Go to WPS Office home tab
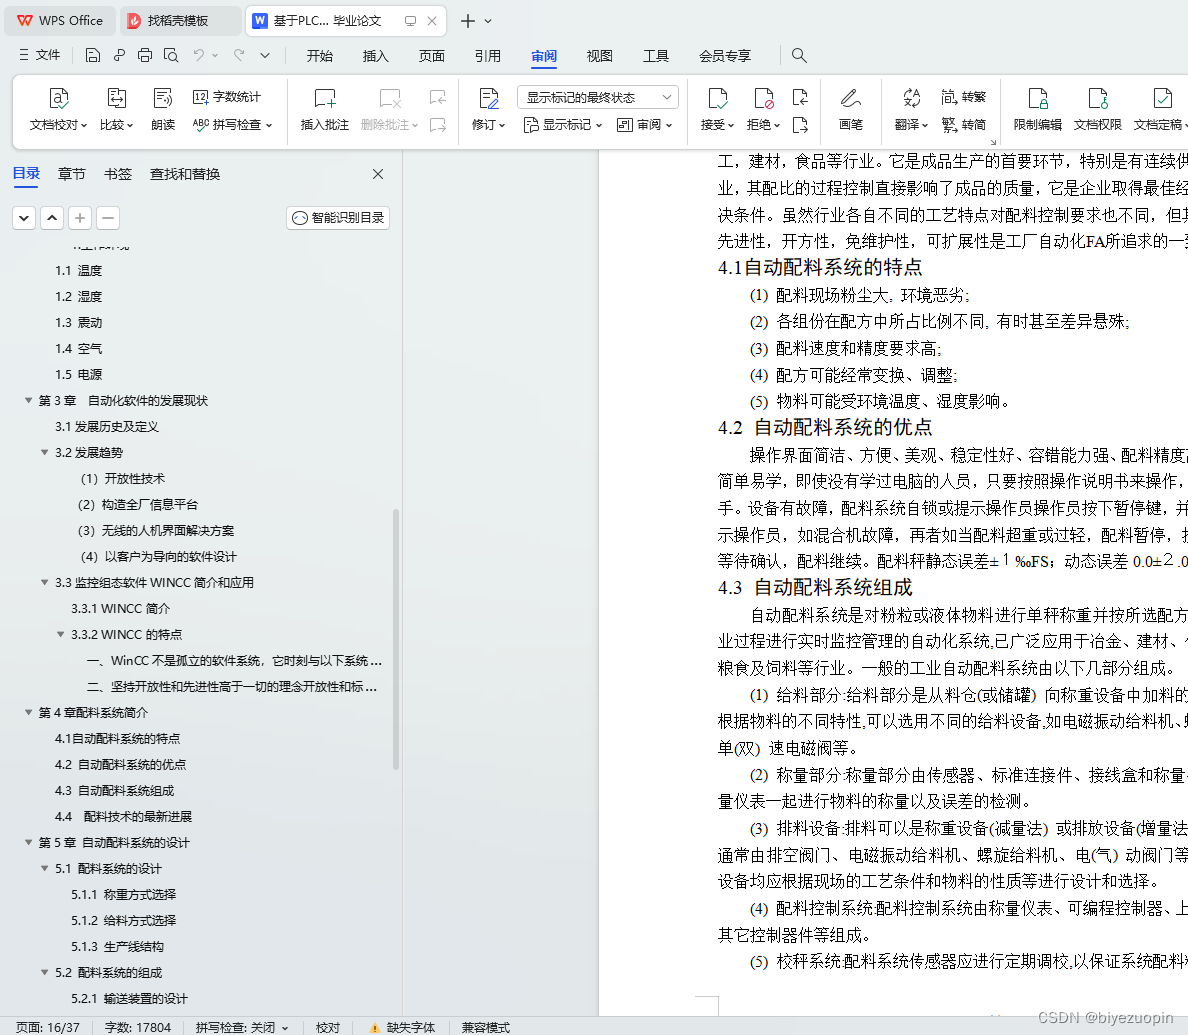Image resolution: width=1188 pixels, height=1035 pixels. click(x=61, y=20)
